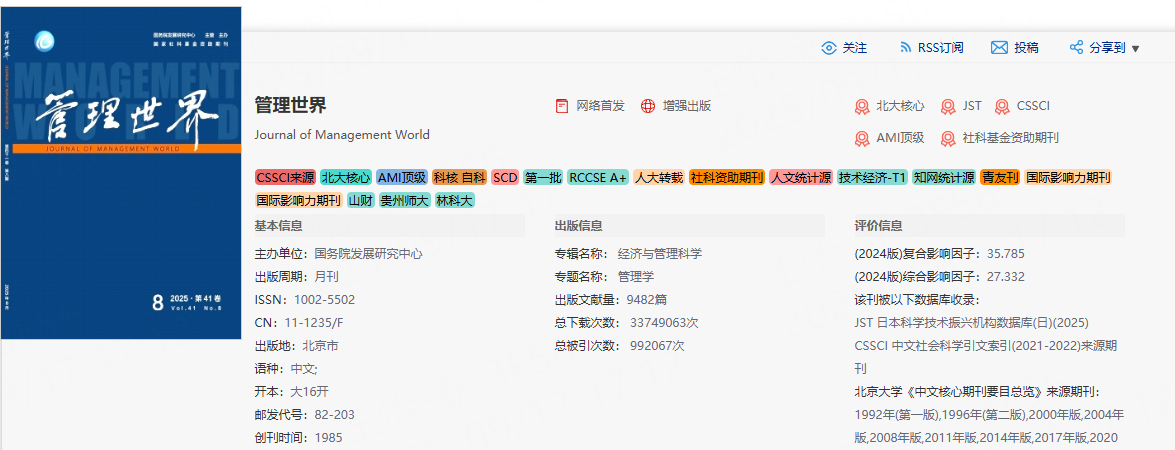The width and height of the screenshot is (1175, 450).
Task: Click the RSS feed icon
Action: (905, 48)
